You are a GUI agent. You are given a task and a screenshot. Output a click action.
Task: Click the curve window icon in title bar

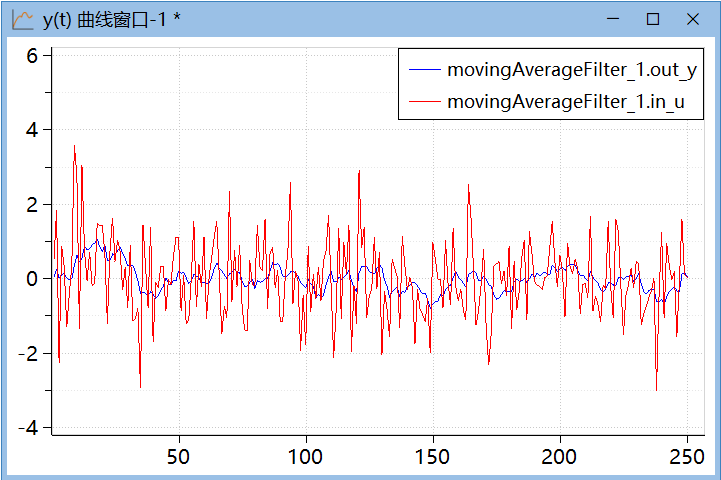[x=22, y=19]
